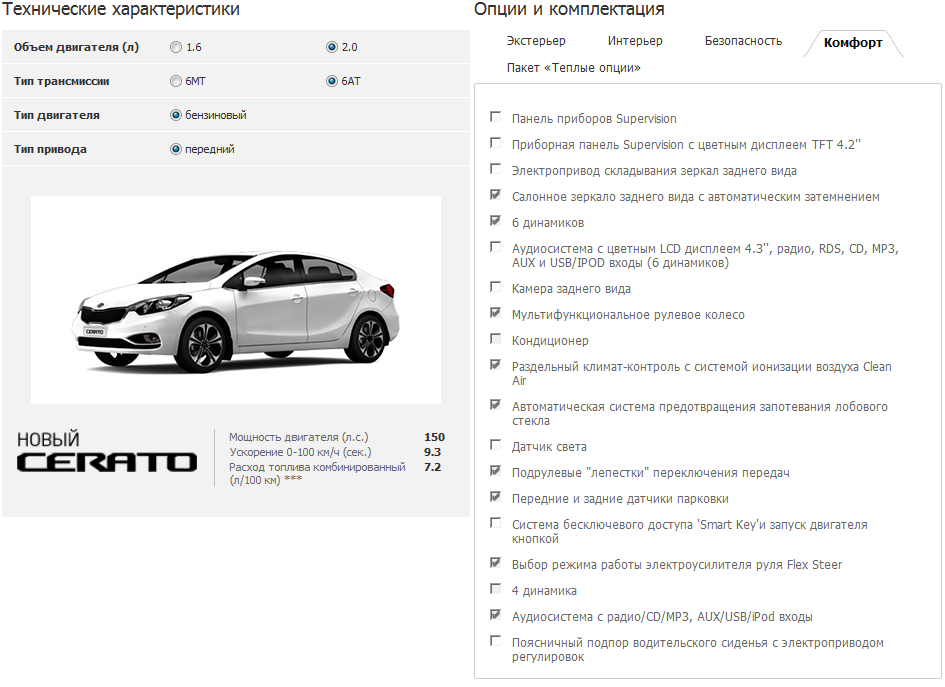Tick the Supervision TFT 4.2'' display checkbox

pos(495,143)
